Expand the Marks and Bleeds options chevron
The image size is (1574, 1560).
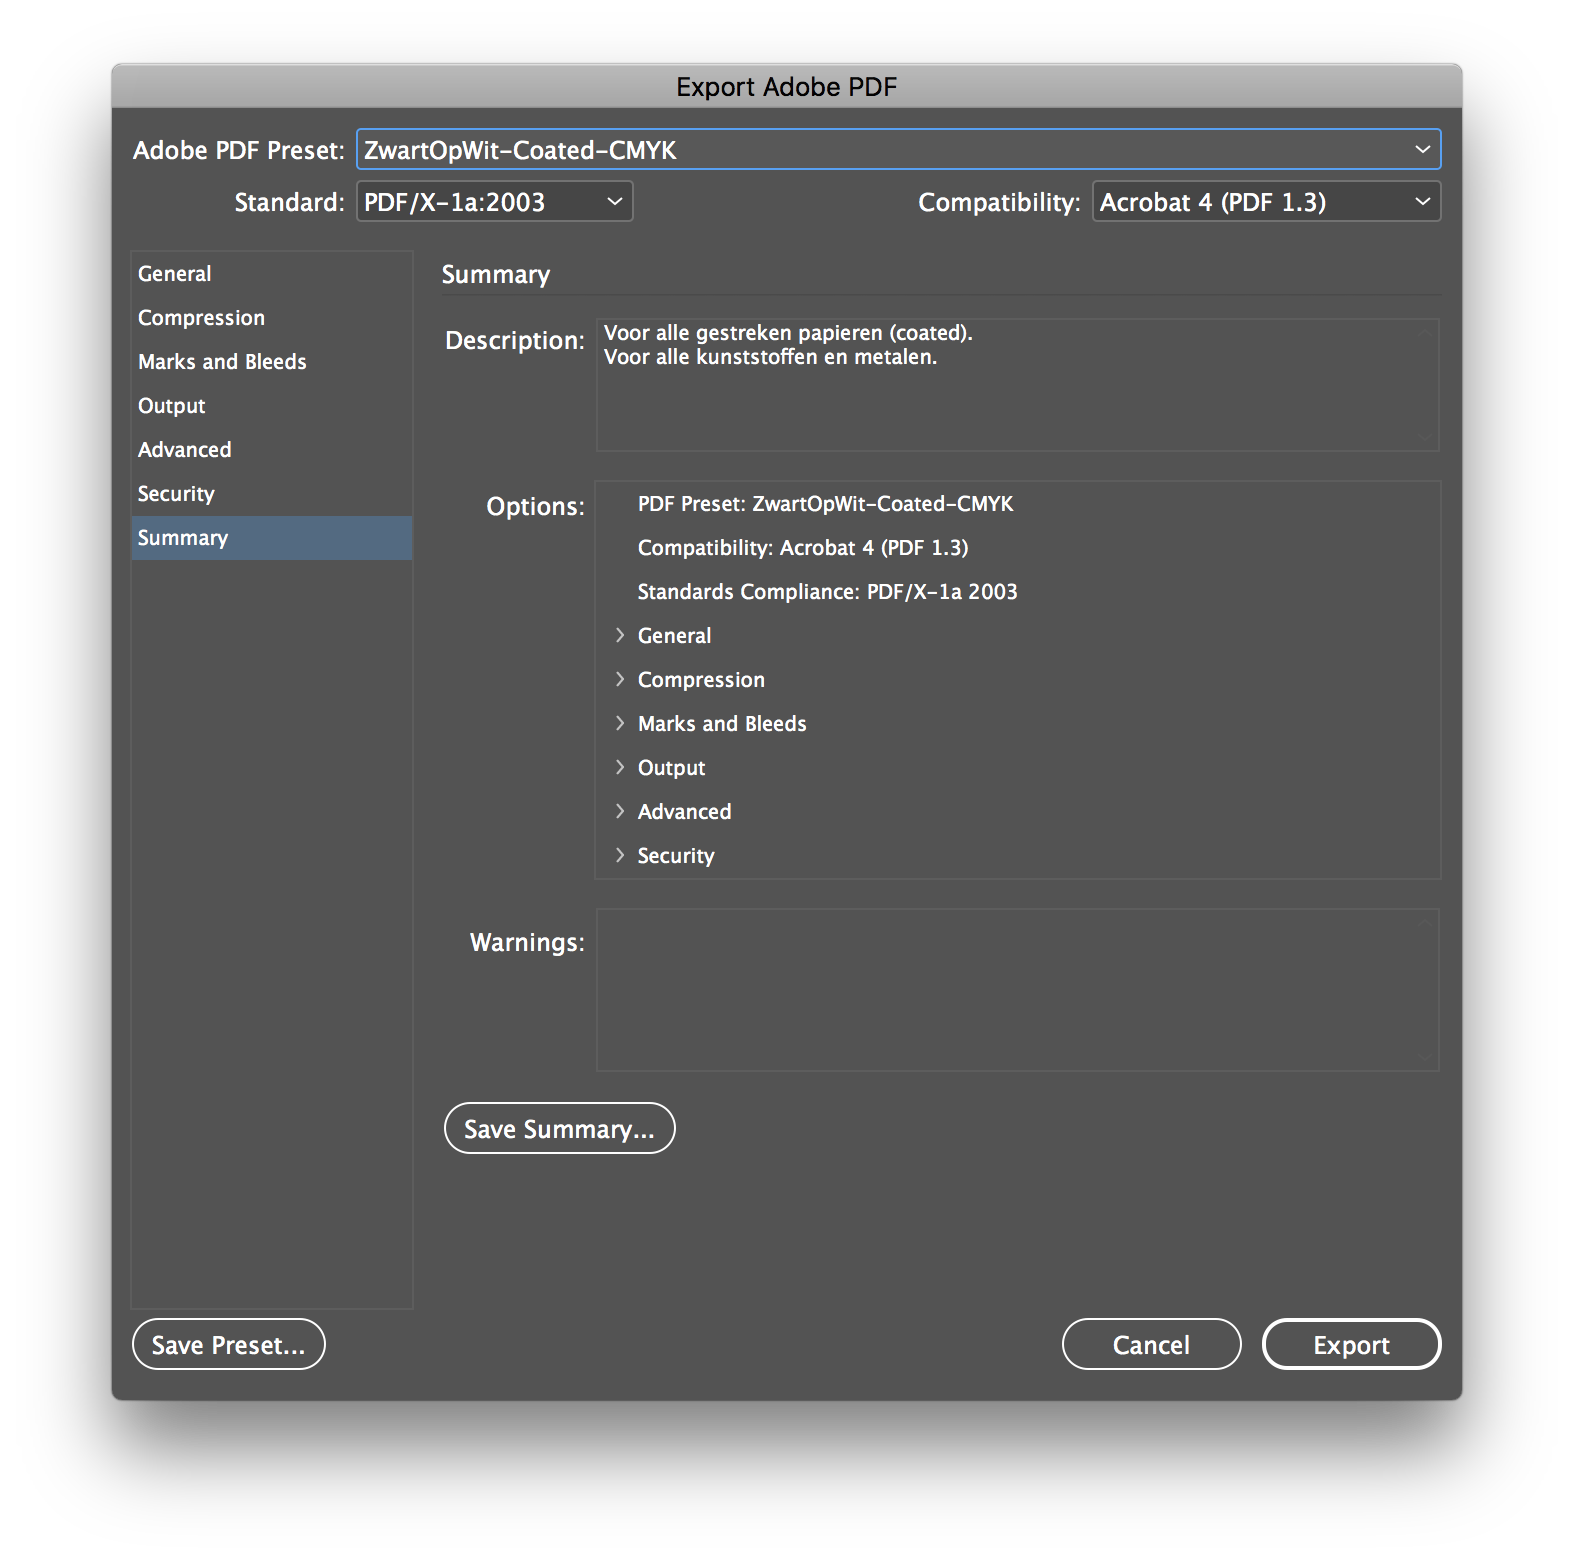pos(620,724)
